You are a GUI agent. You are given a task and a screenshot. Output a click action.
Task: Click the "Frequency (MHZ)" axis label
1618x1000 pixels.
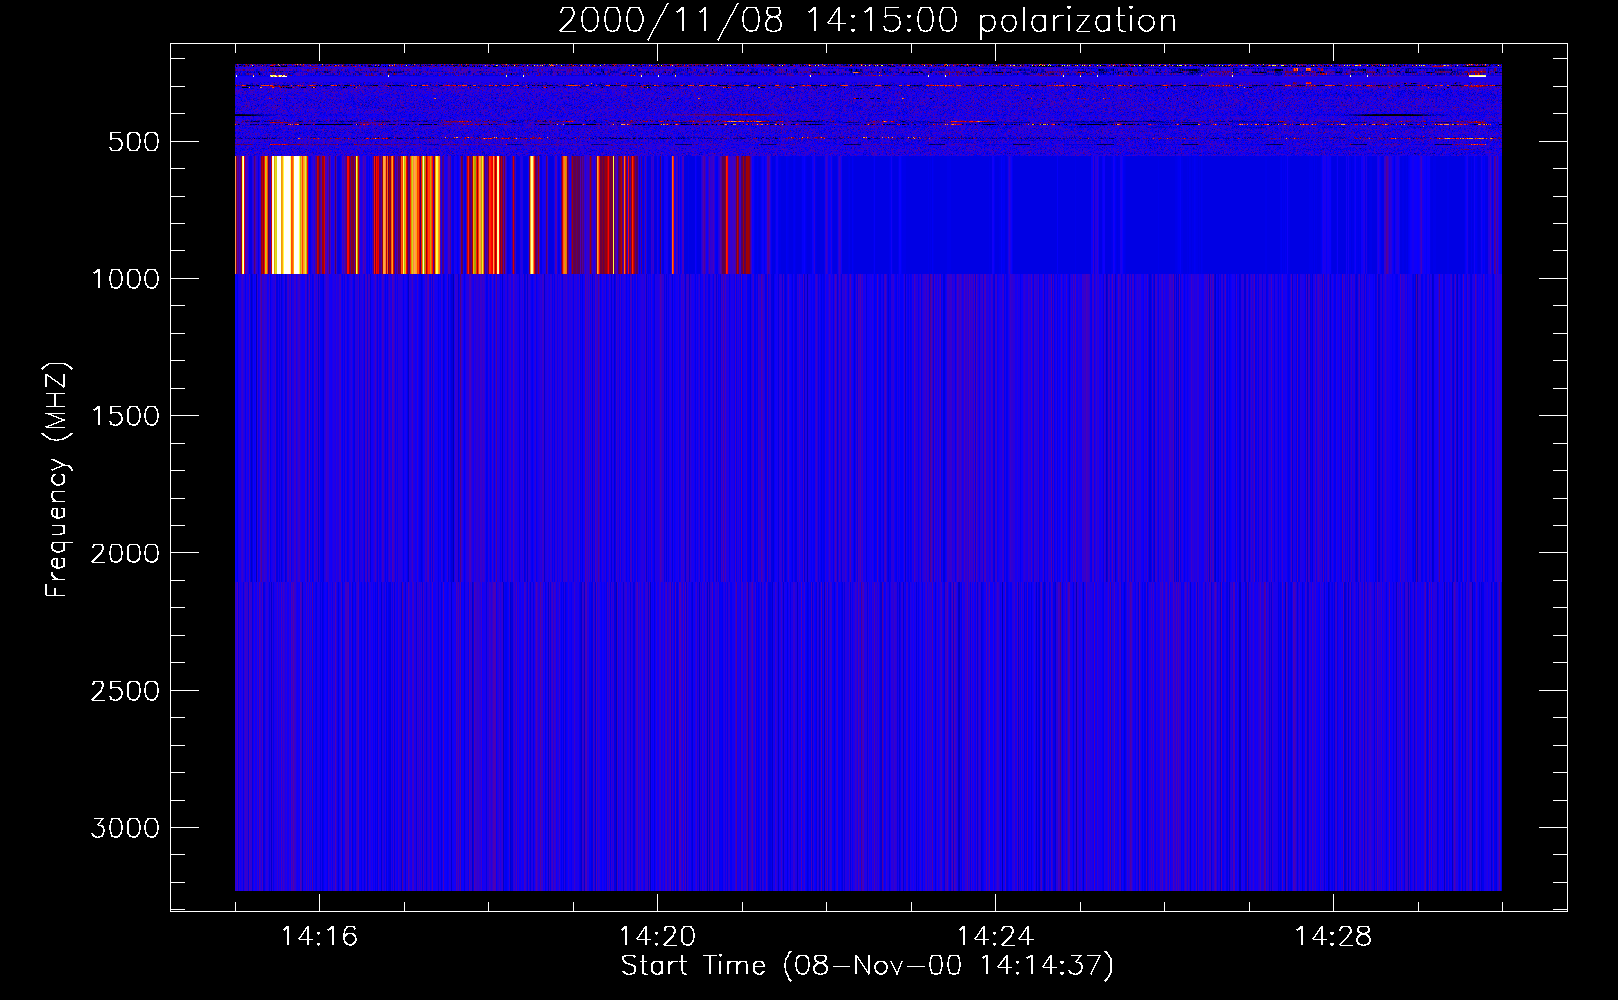pyautogui.click(x=58, y=480)
